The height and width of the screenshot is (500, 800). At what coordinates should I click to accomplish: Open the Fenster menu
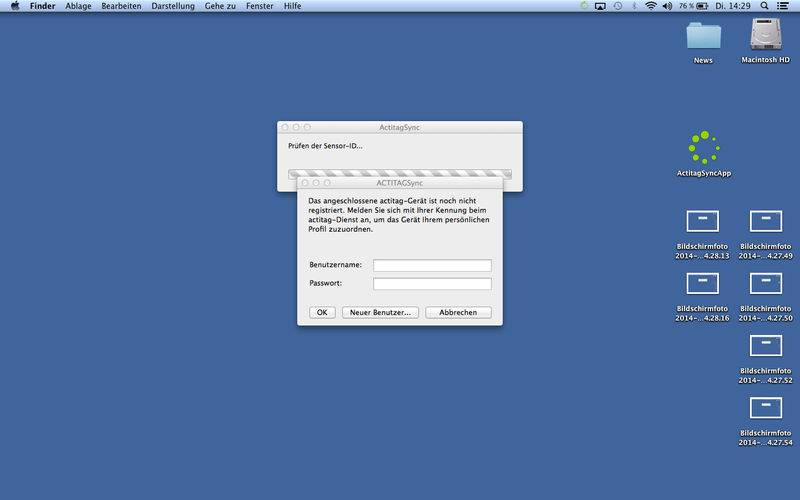point(259,6)
